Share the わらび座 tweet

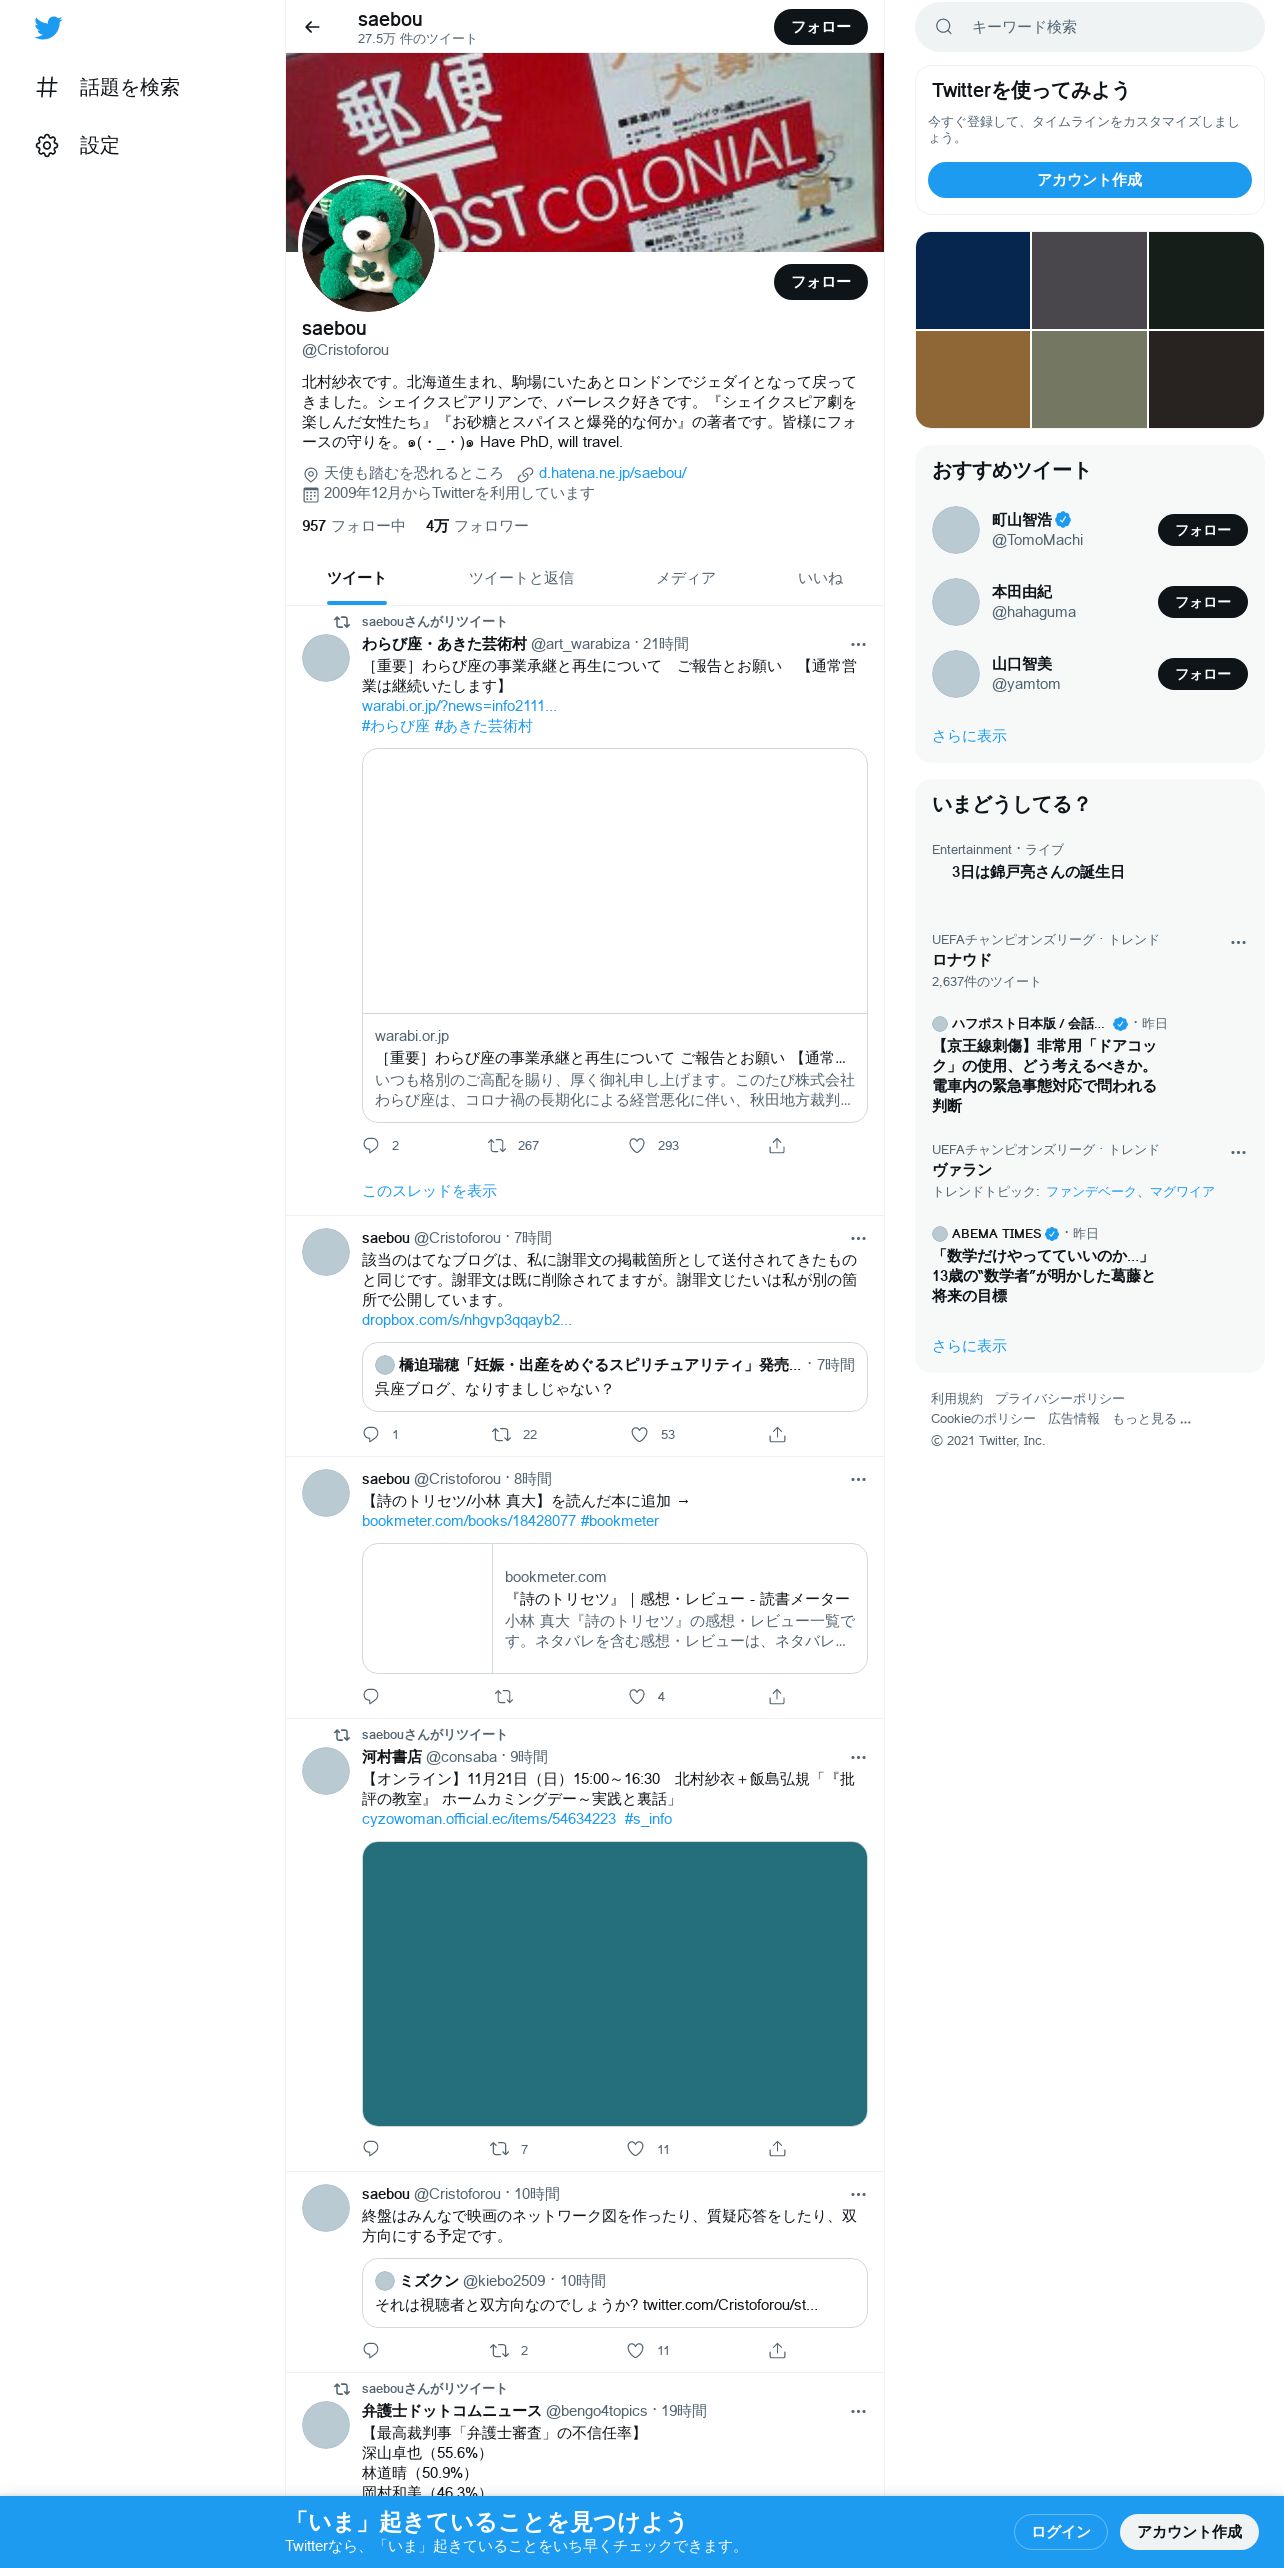point(777,1145)
